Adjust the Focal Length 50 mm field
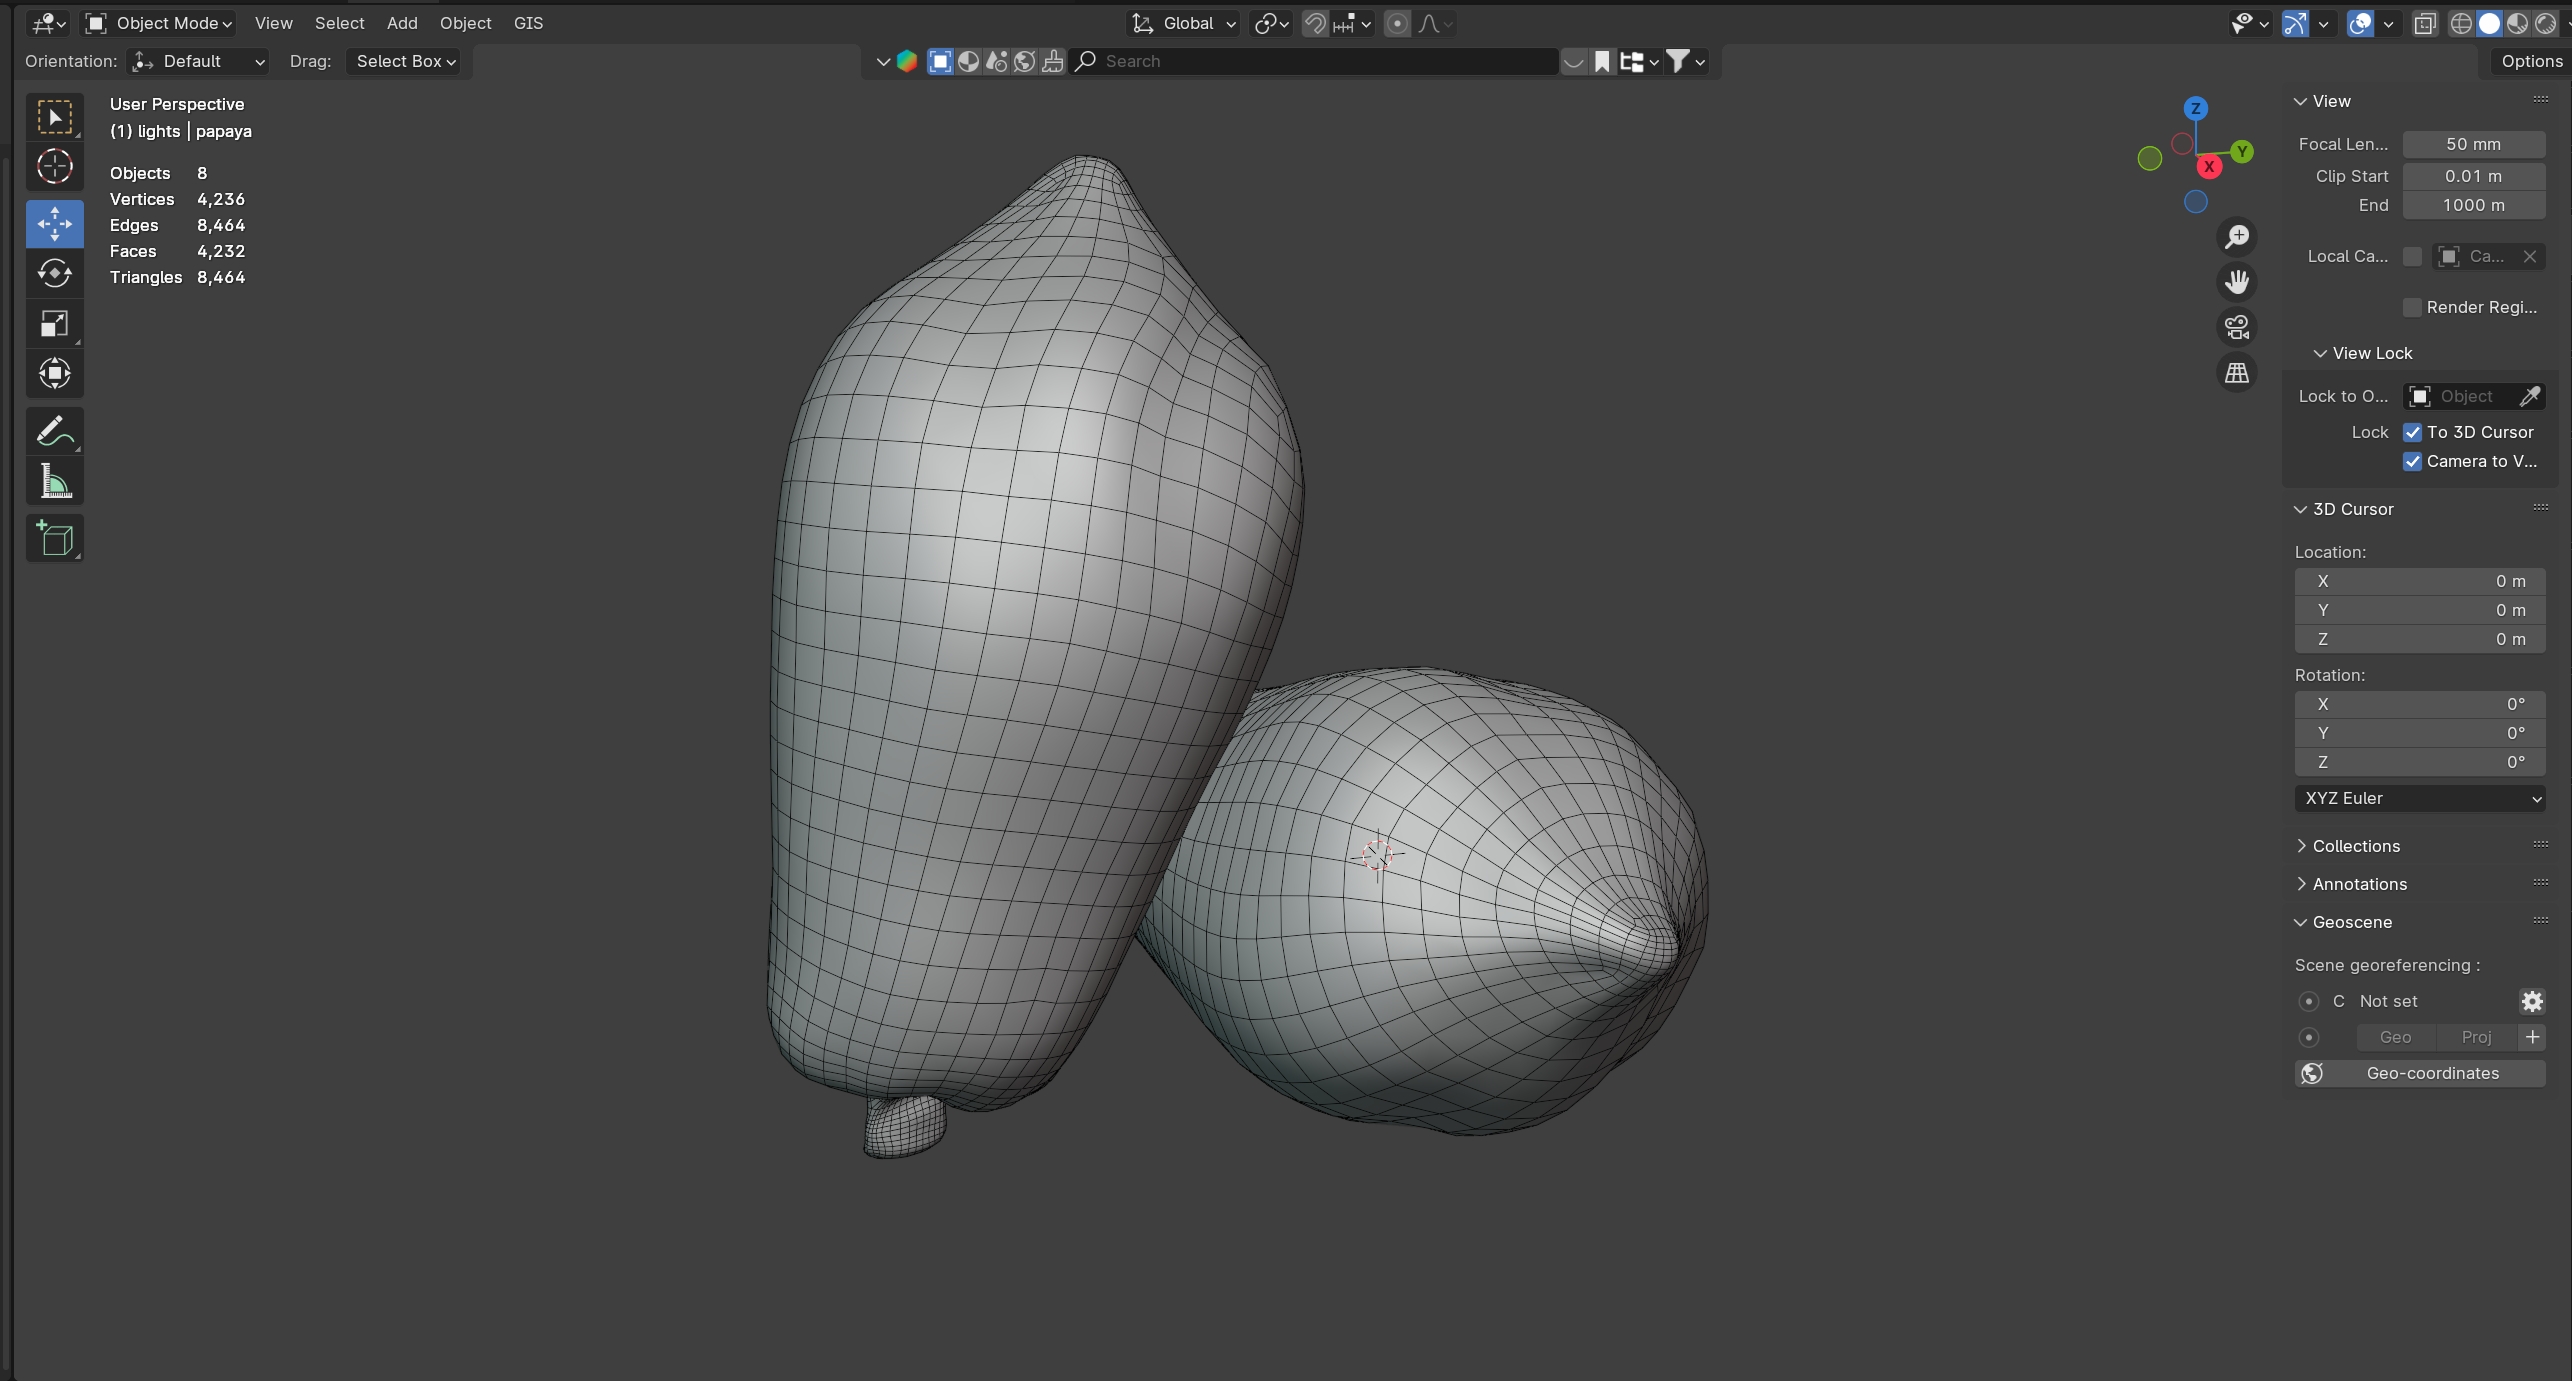 [x=2473, y=144]
